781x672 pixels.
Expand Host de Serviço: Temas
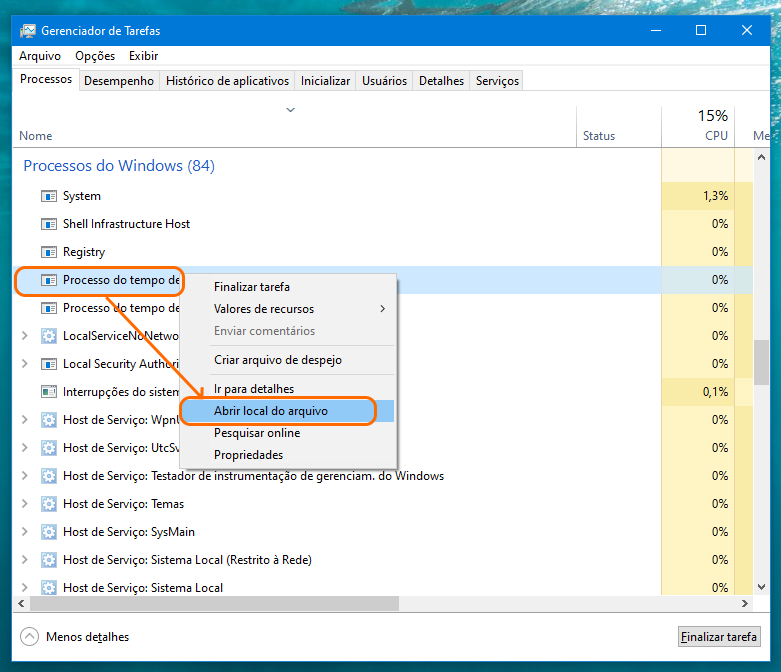(x=24, y=504)
